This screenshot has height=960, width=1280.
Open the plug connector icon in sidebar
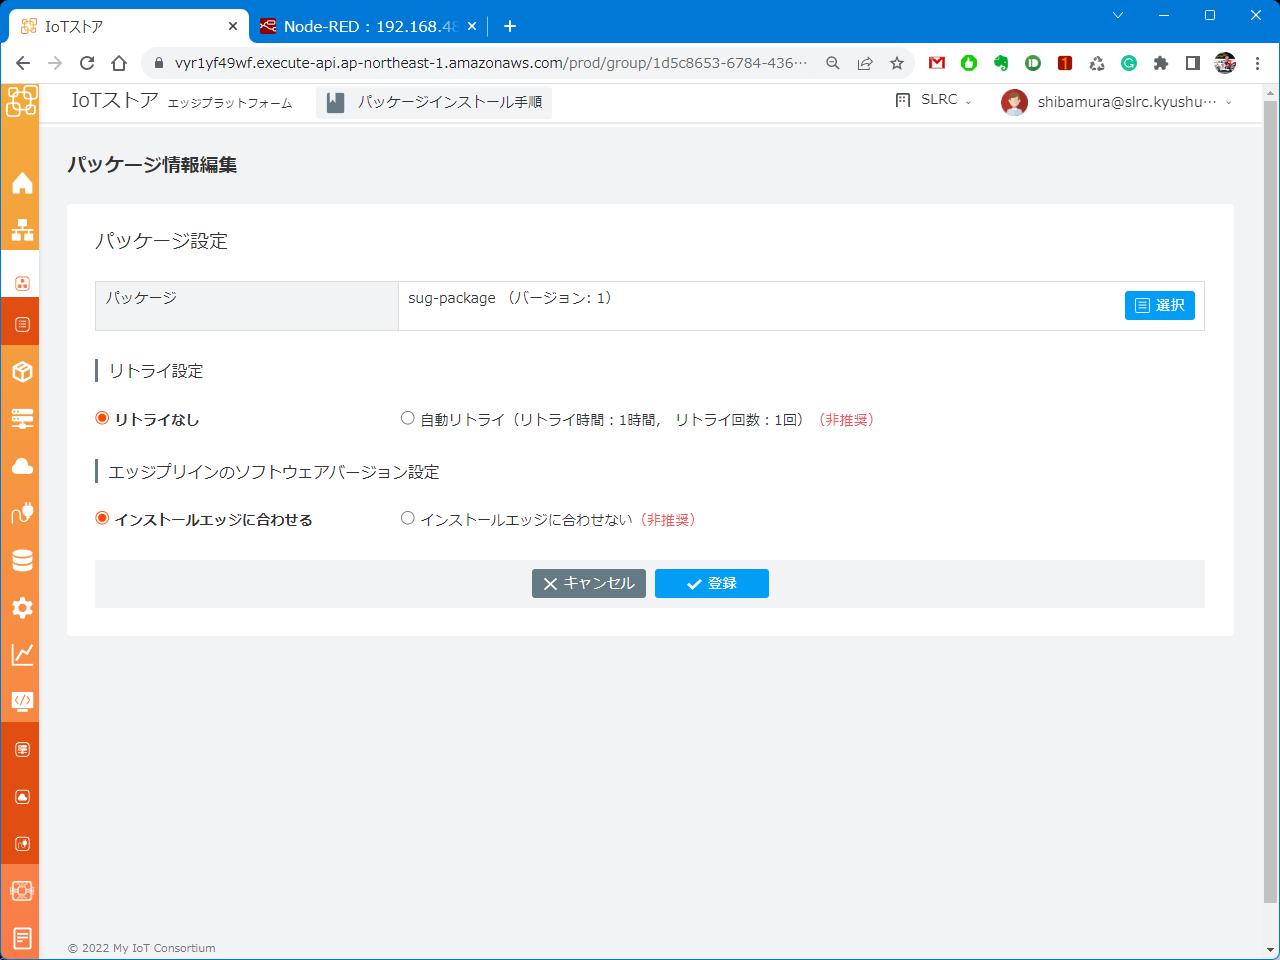[x=22, y=512]
